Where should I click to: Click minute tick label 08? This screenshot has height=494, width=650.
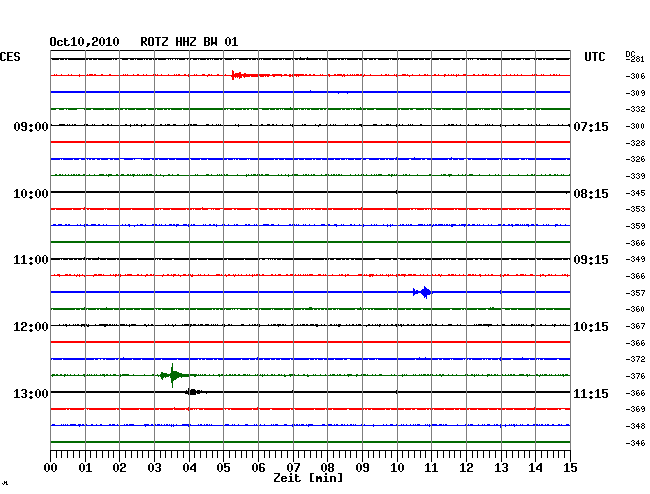327,468
